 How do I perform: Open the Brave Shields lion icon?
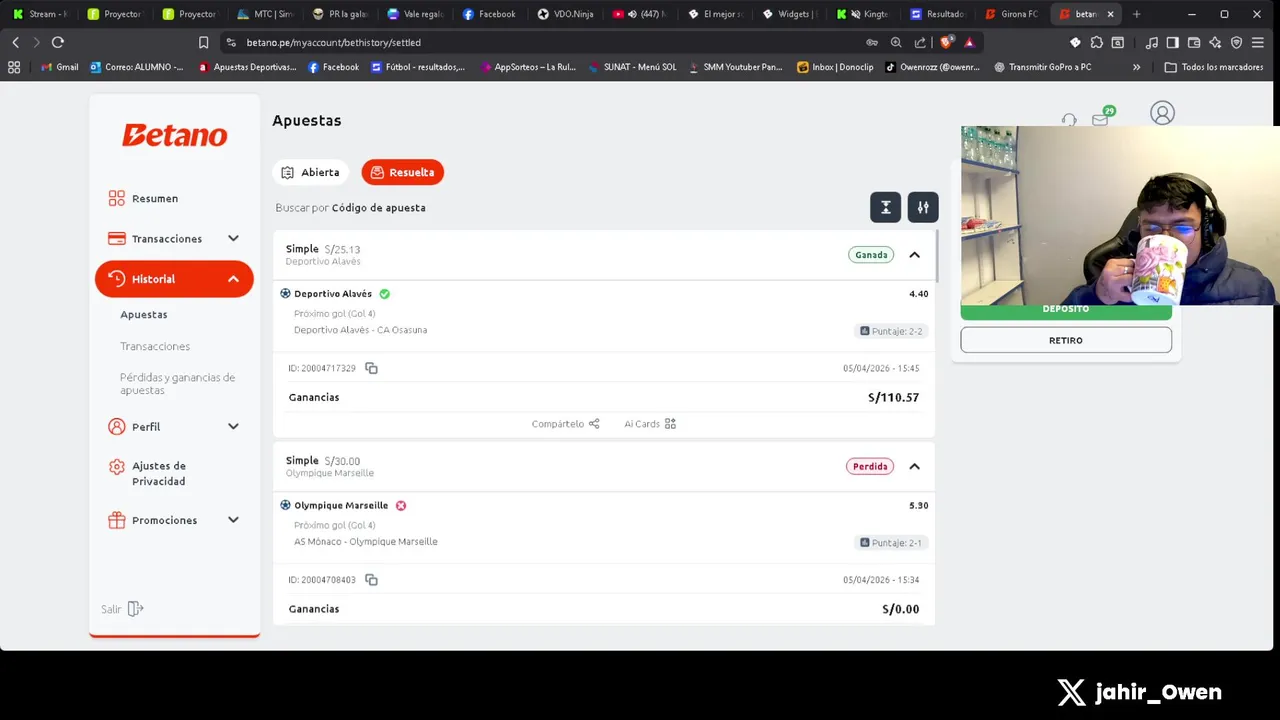pyautogui.click(x=946, y=42)
